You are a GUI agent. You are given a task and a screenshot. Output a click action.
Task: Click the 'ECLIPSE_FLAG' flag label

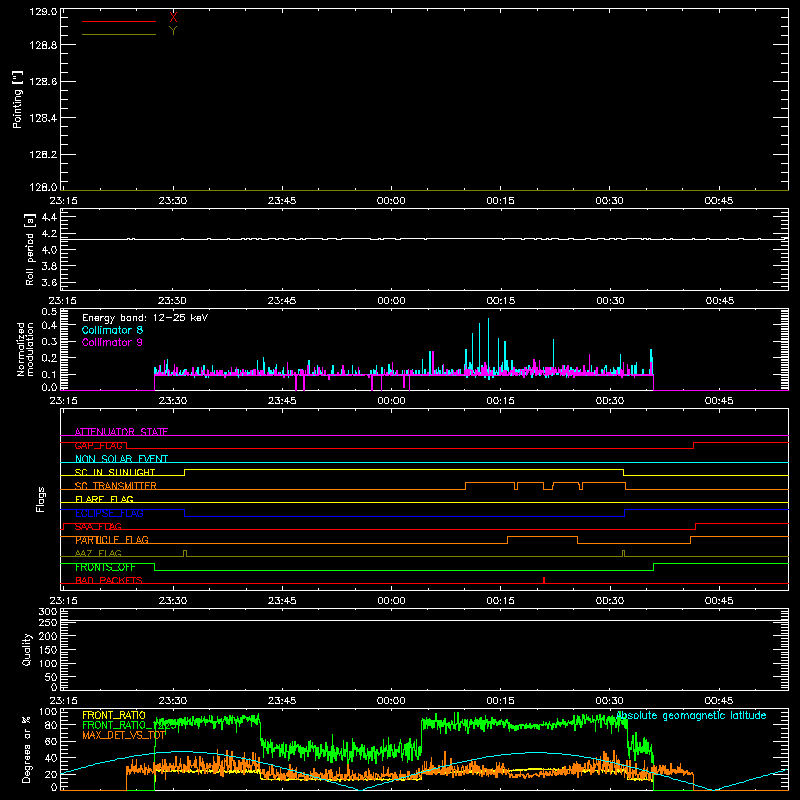(x=109, y=513)
